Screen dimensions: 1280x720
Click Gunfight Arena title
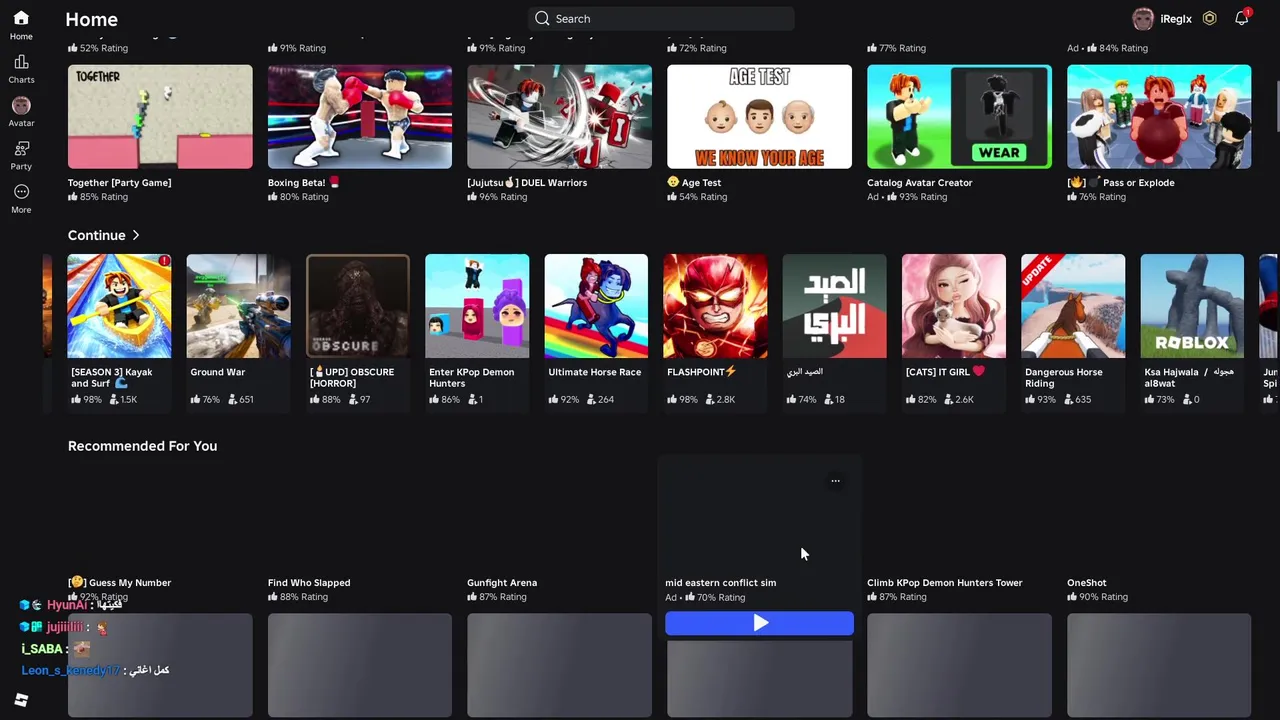click(502, 583)
